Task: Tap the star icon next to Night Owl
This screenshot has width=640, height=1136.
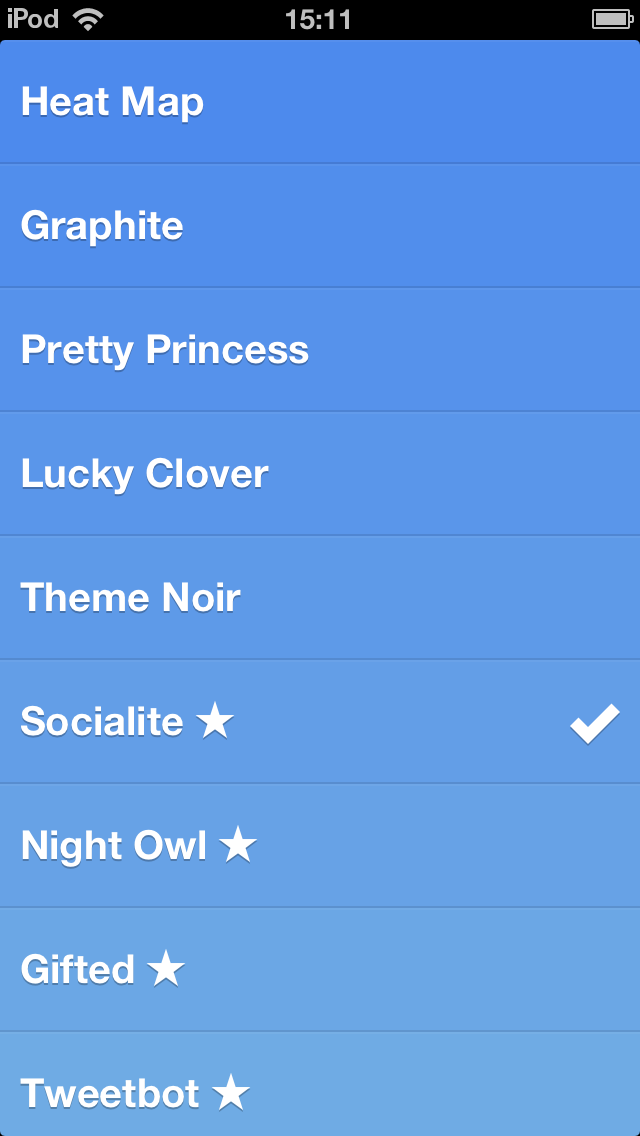Action: coord(238,845)
